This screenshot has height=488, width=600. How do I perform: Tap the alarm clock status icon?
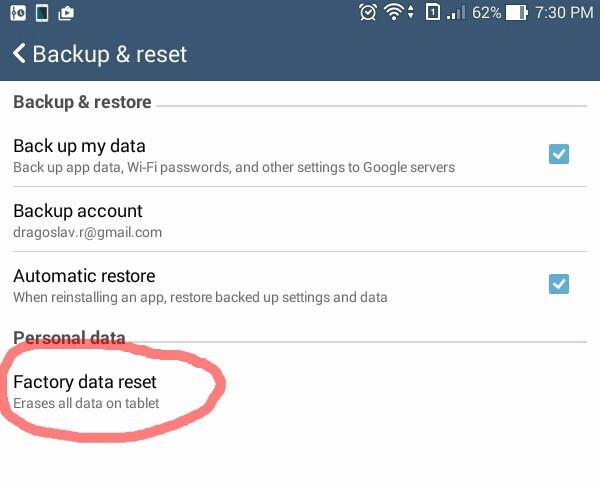pos(368,12)
